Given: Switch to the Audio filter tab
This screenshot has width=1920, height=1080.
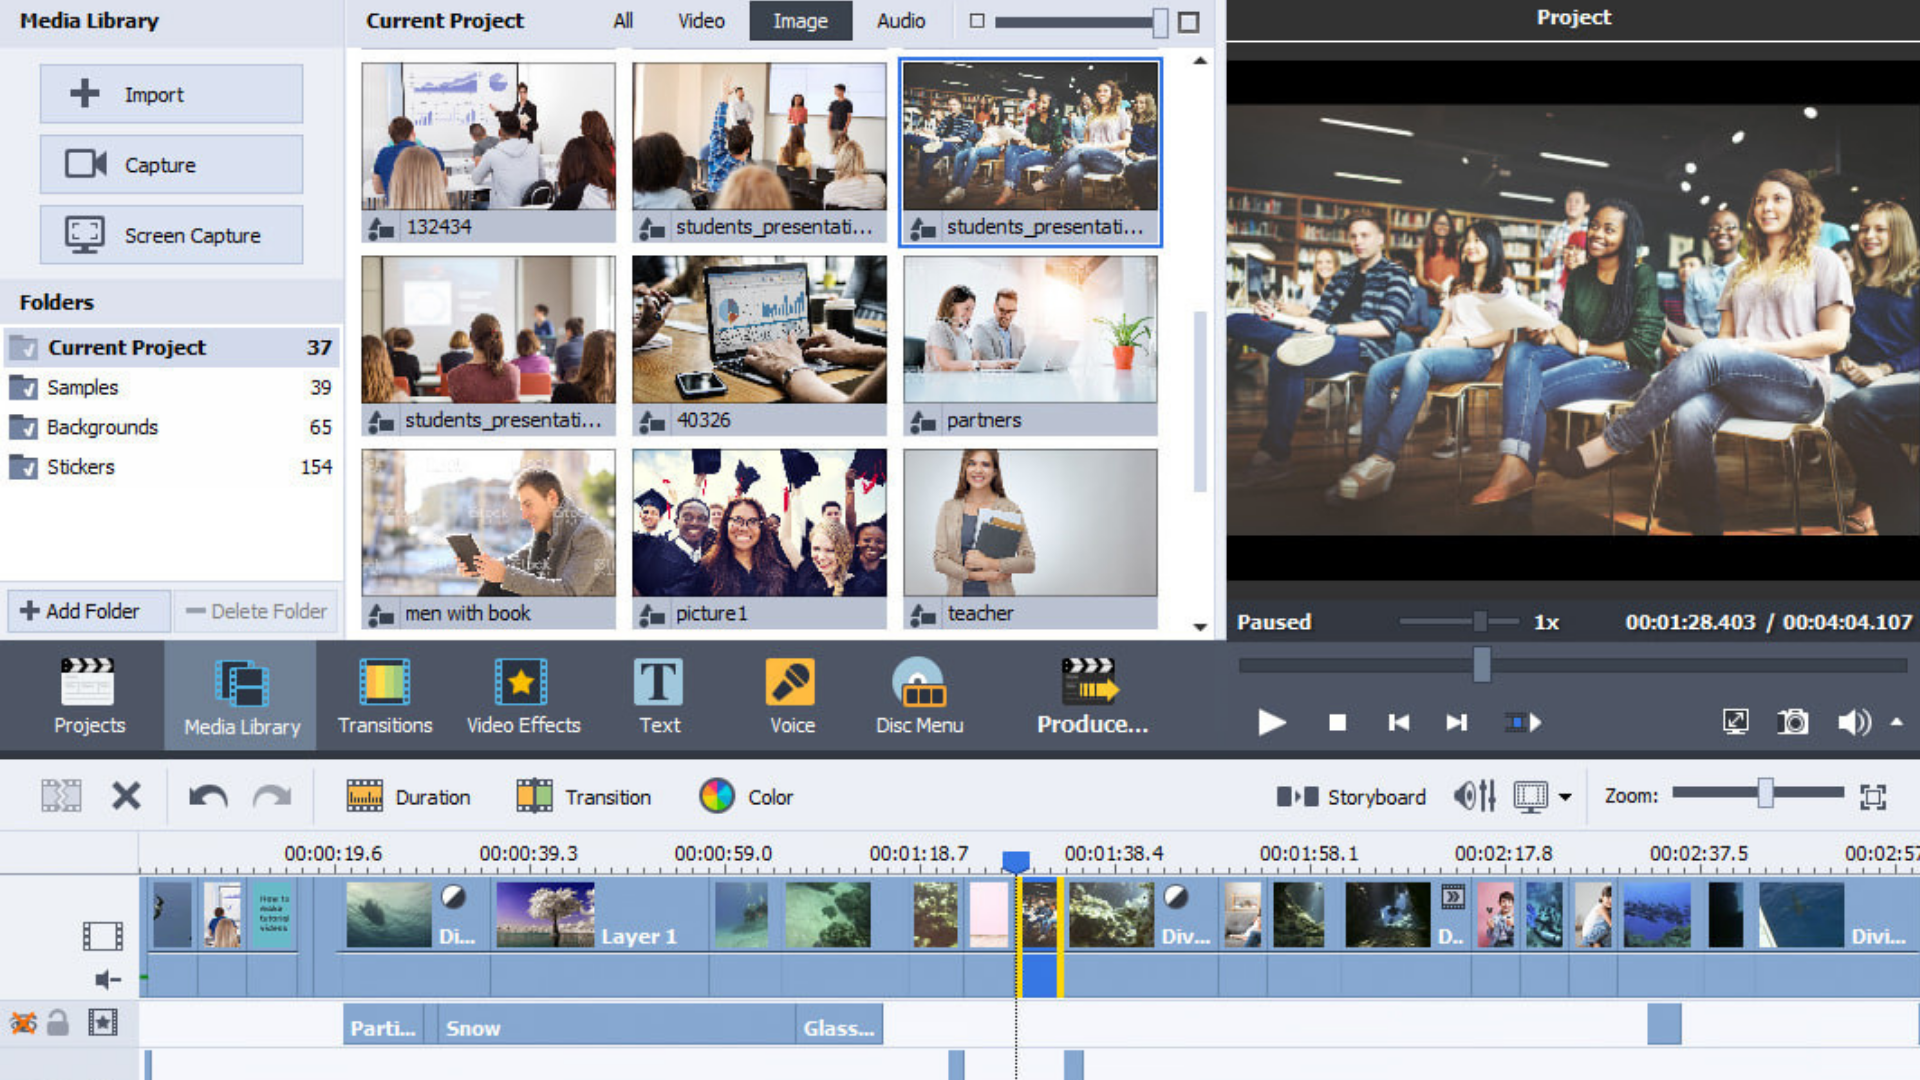Looking at the screenshot, I should pyautogui.click(x=899, y=20).
